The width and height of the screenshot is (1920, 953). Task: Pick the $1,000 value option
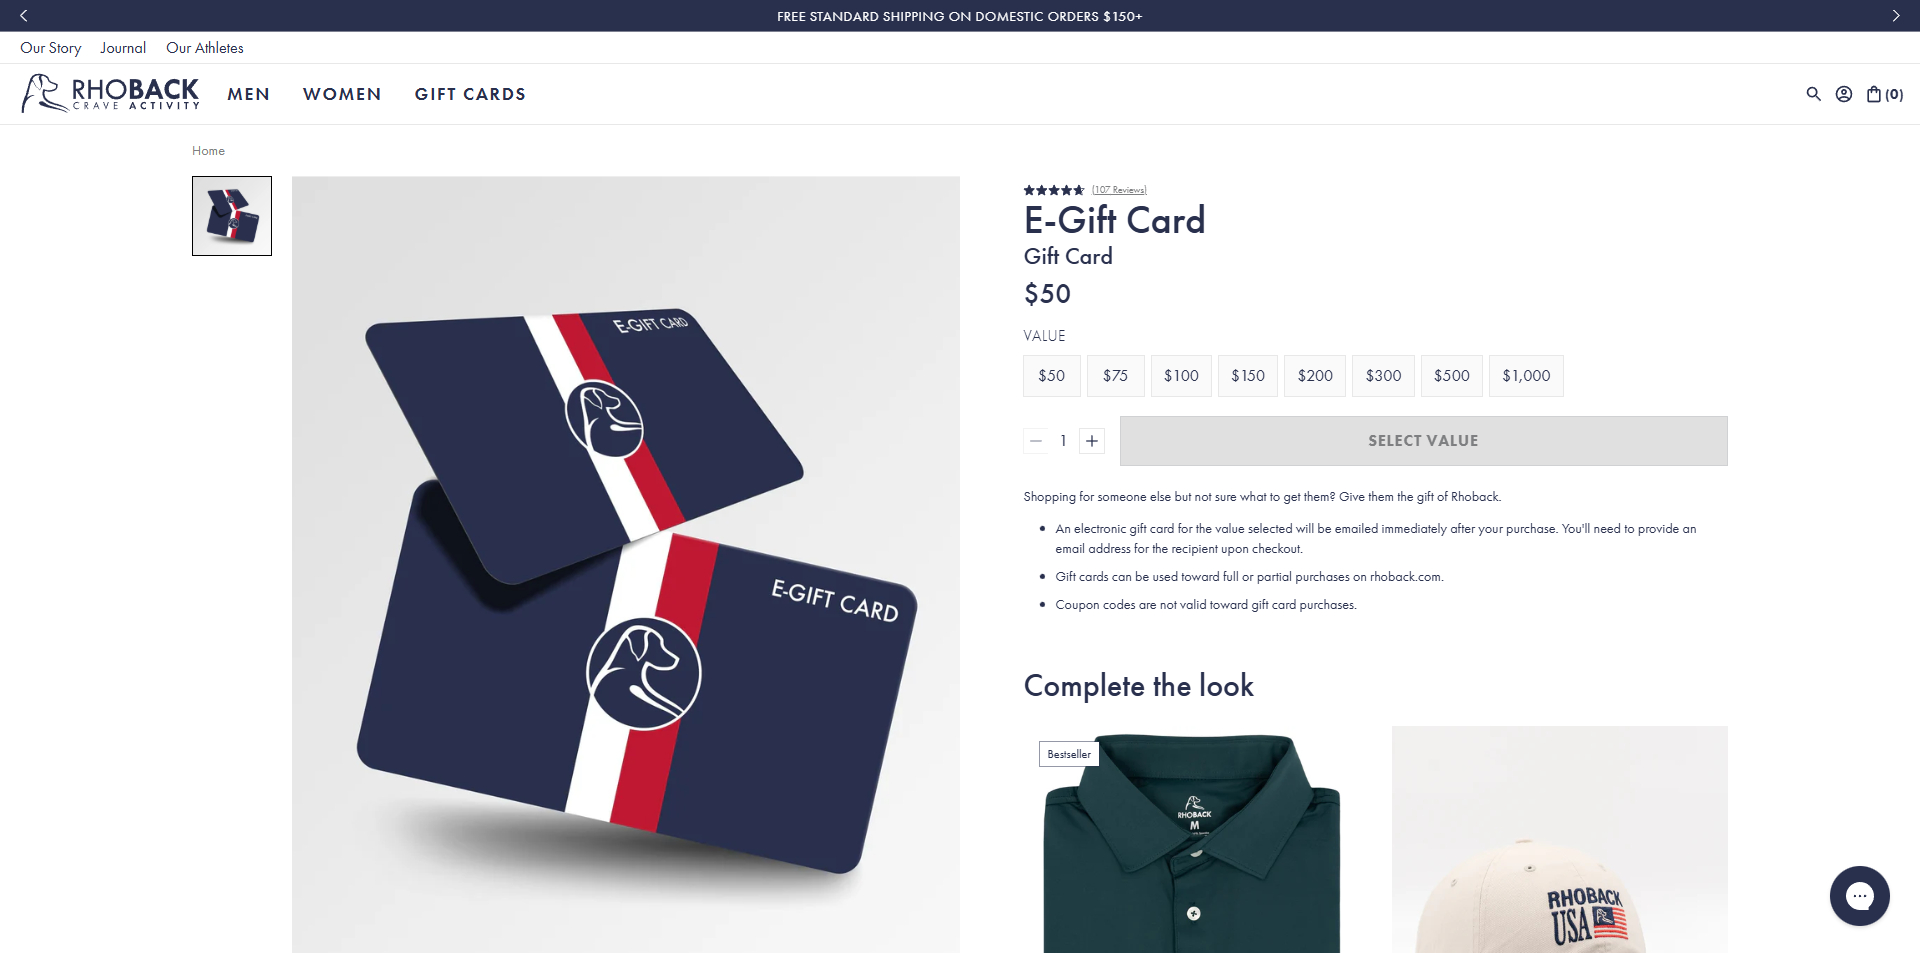pyautogui.click(x=1526, y=376)
